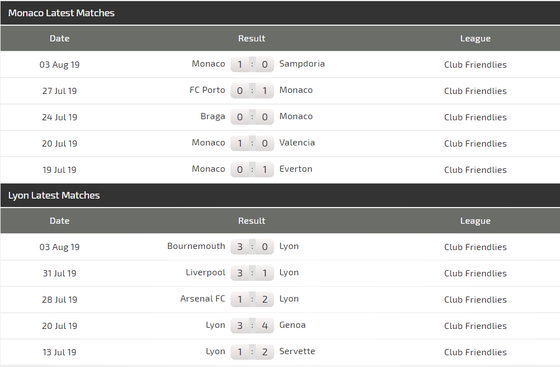Click the Genoa team name
560x367 pixels.
pos(292,325)
